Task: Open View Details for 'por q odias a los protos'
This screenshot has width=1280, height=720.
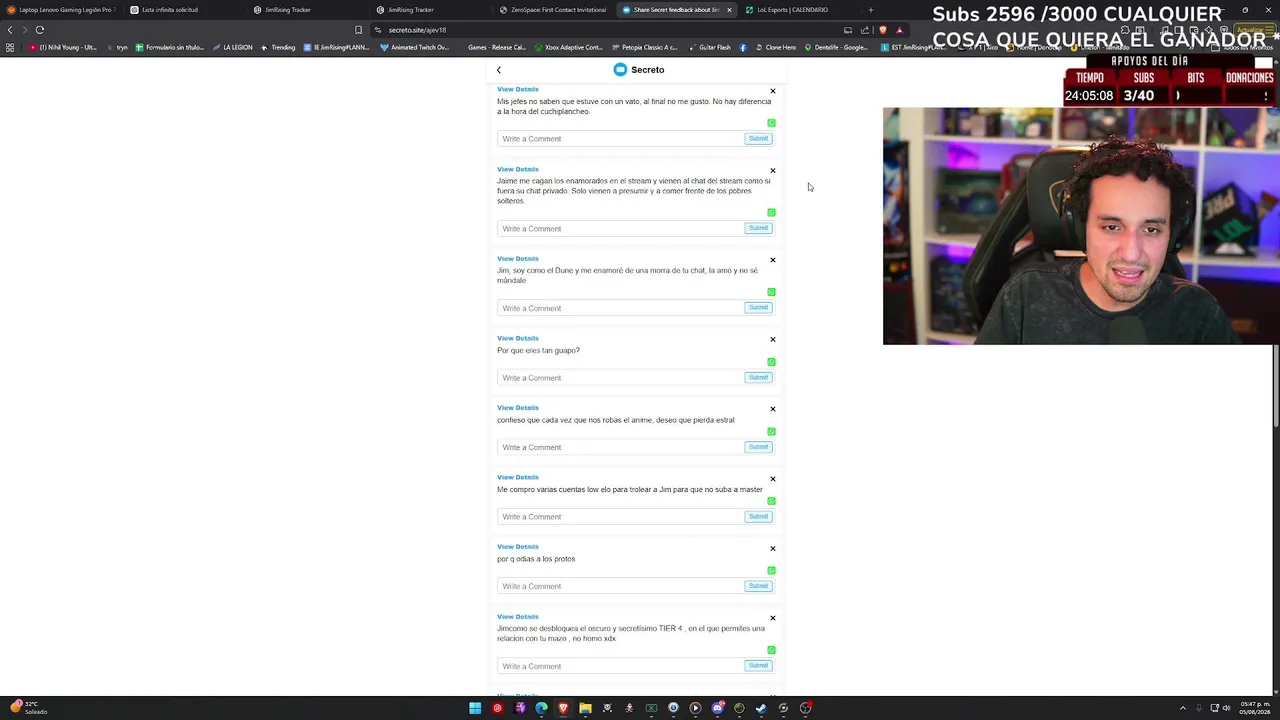Action: coord(518,546)
